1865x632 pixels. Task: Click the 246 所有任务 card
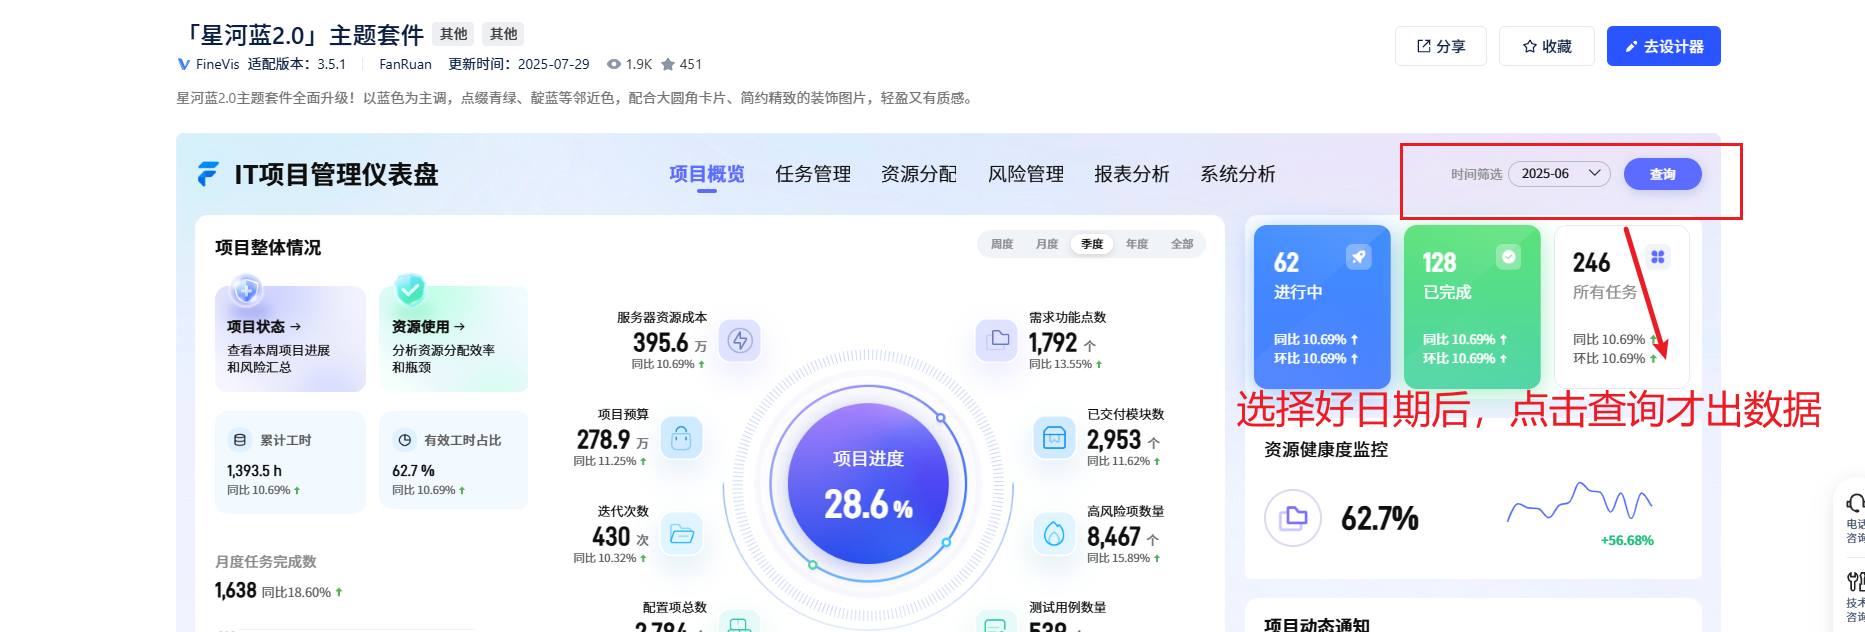[x=1622, y=307]
